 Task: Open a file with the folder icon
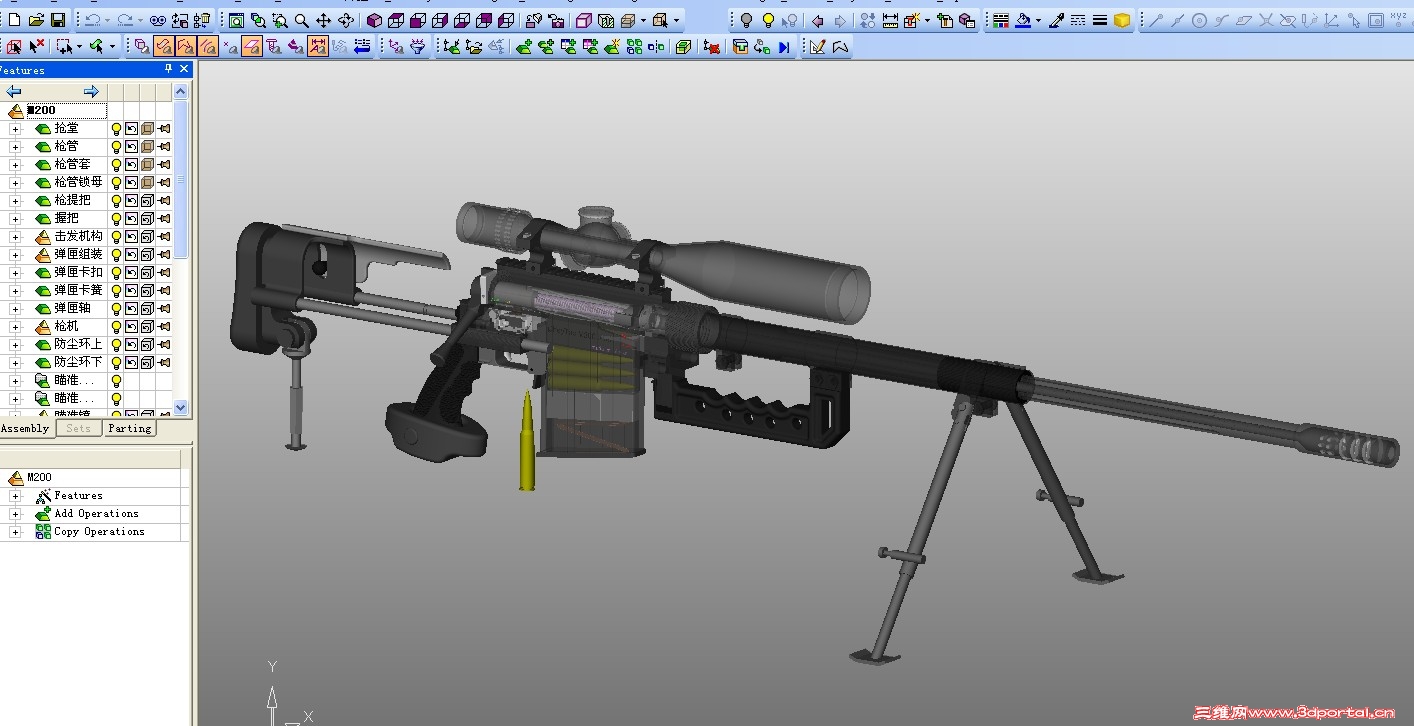[36, 20]
